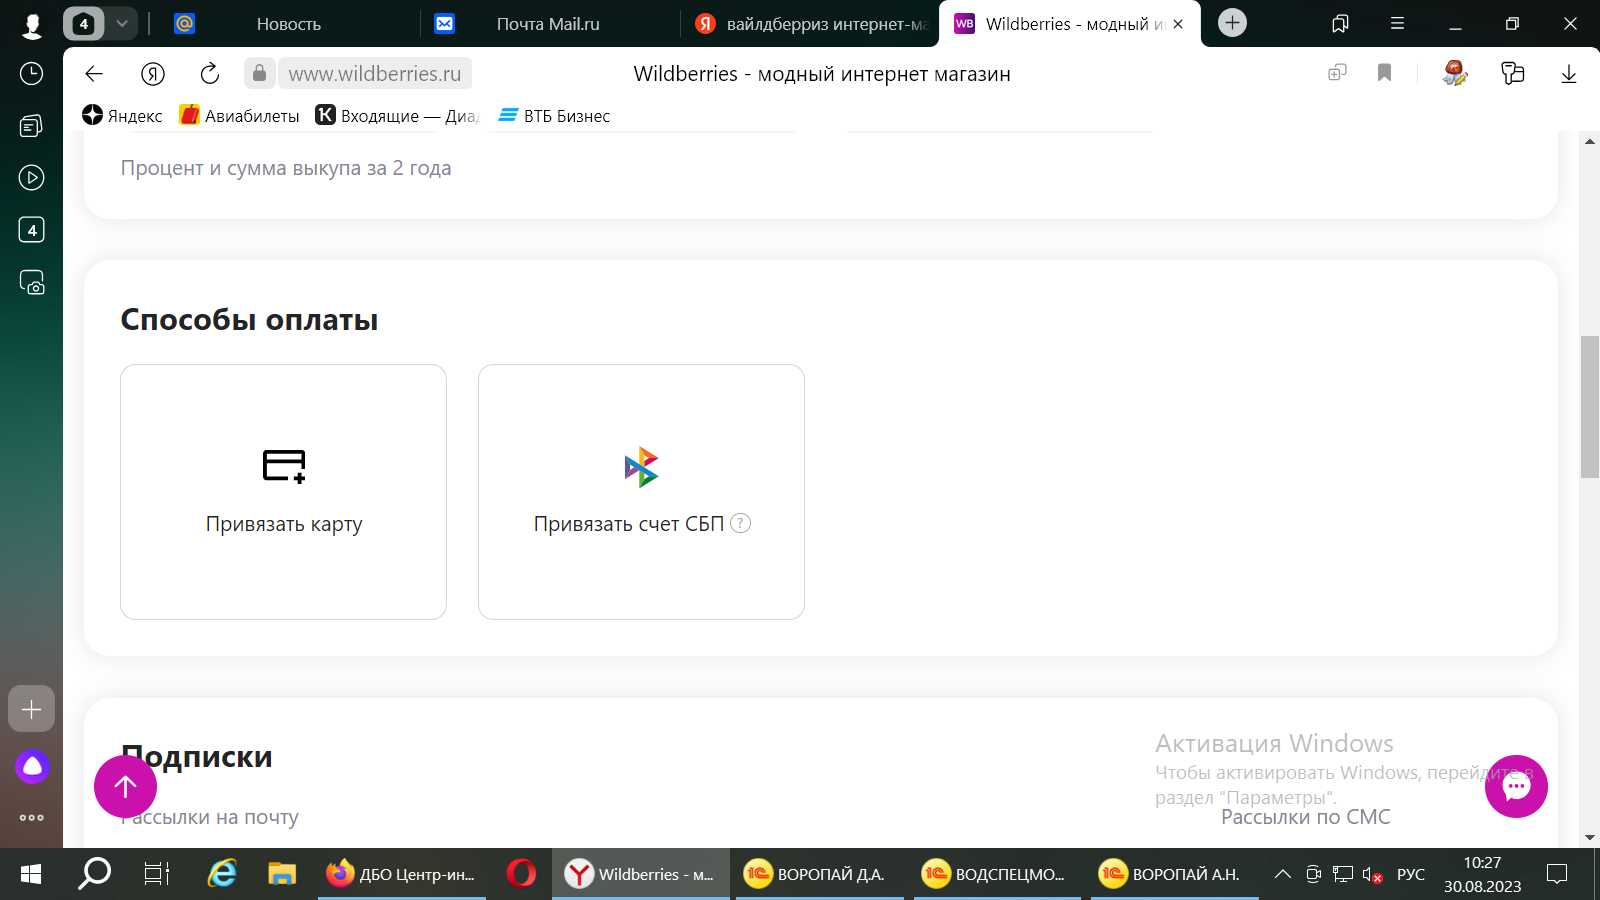Open ВТБ Бизнес bookmark
The image size is (1600, 900).
tap(555, 116)
